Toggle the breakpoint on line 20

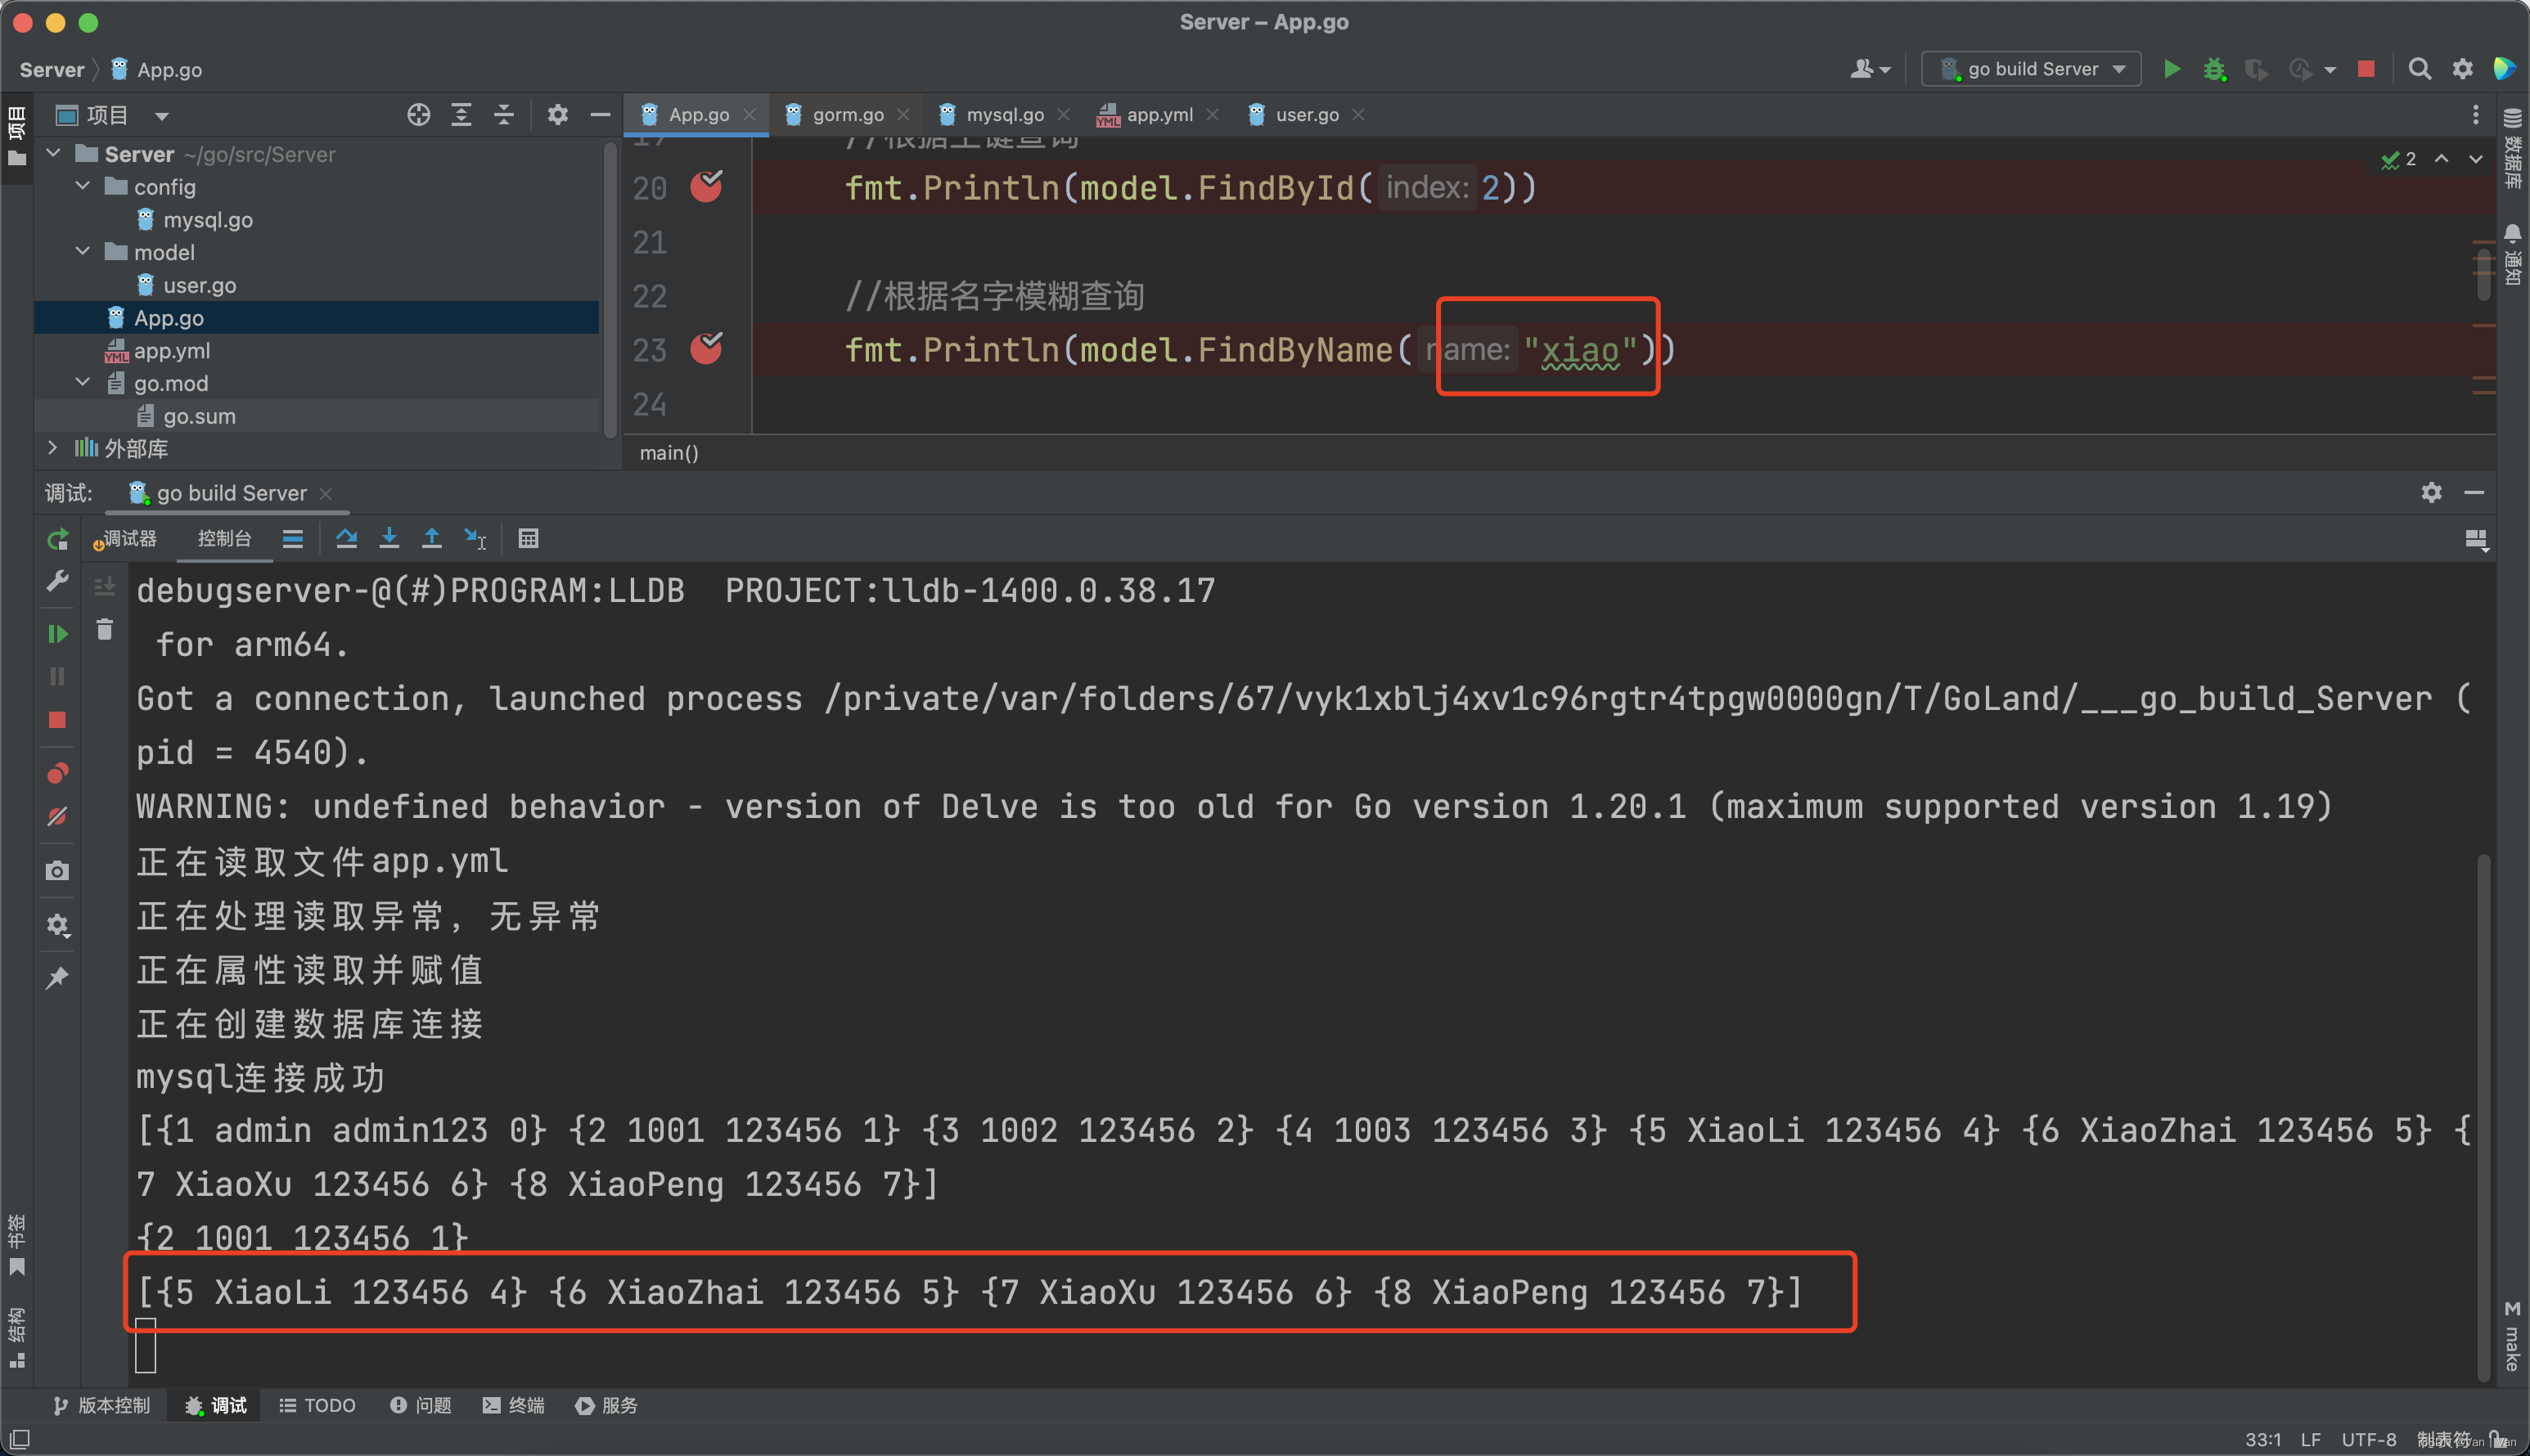click(x=706, y=187)
